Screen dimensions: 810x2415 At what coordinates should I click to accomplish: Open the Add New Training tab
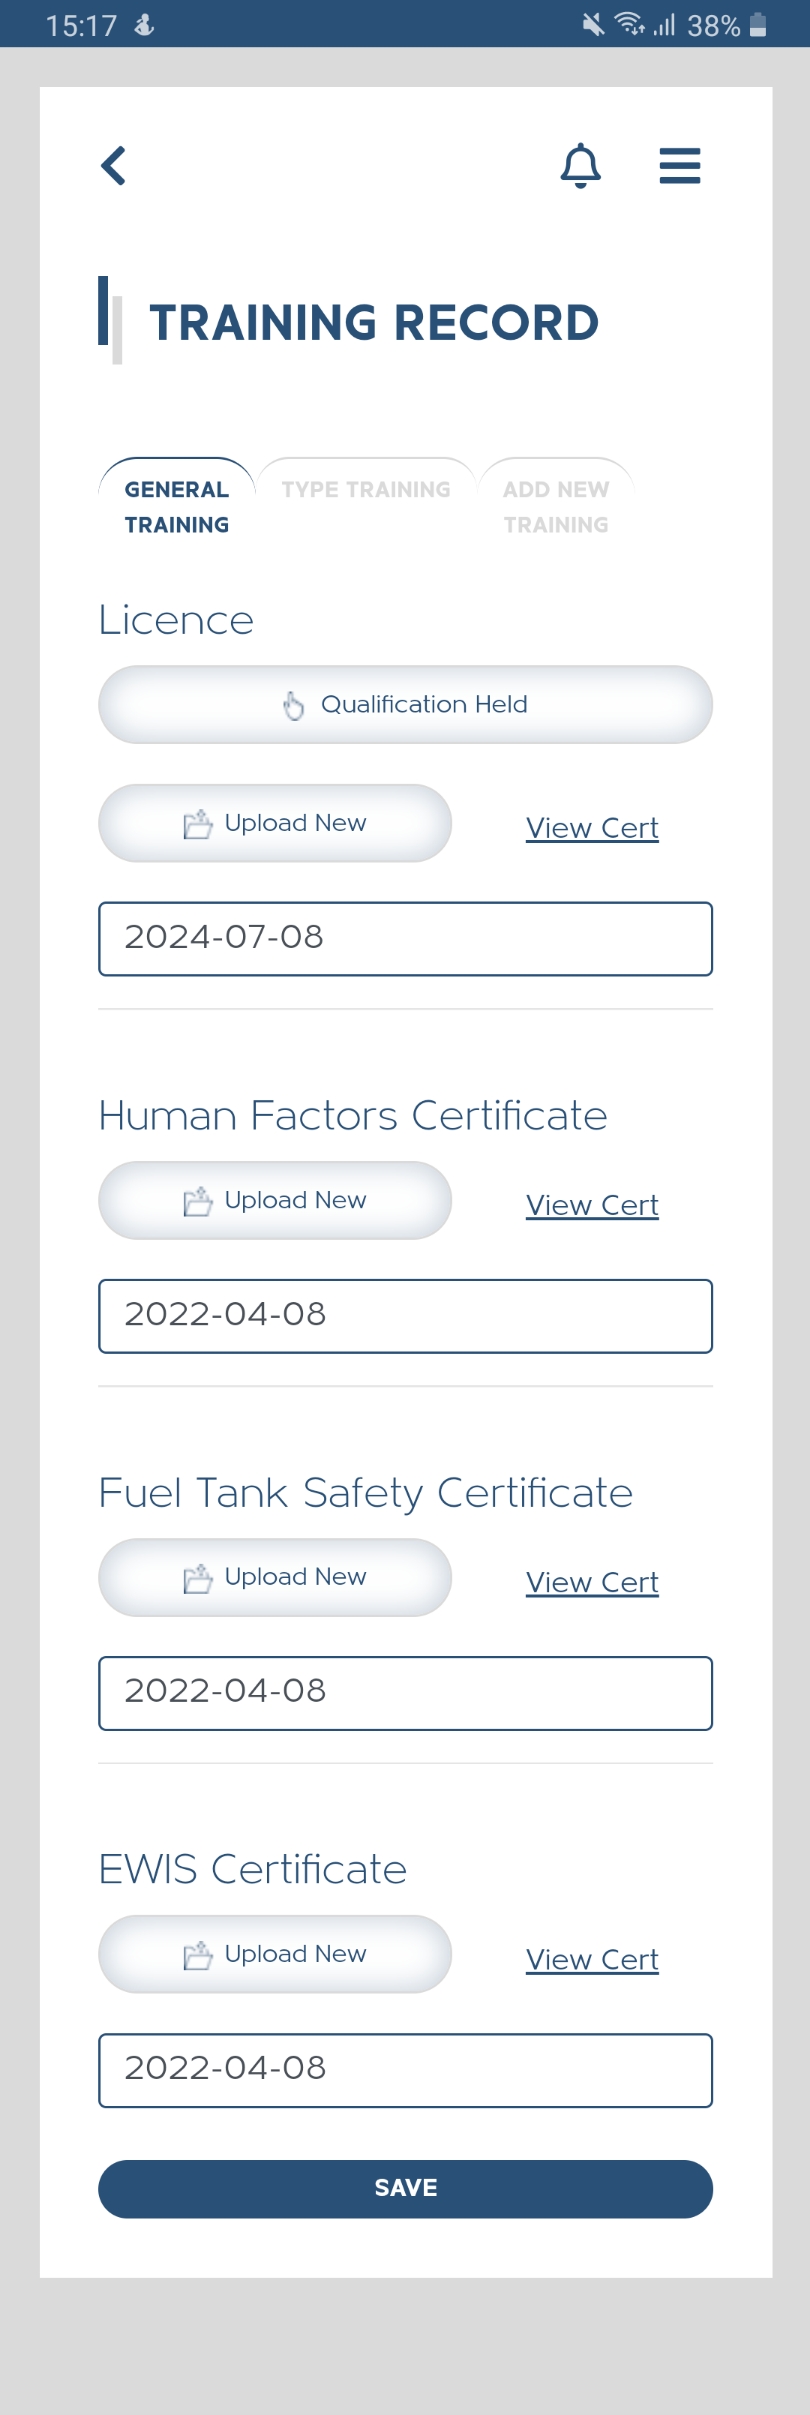tap(556, 506)
